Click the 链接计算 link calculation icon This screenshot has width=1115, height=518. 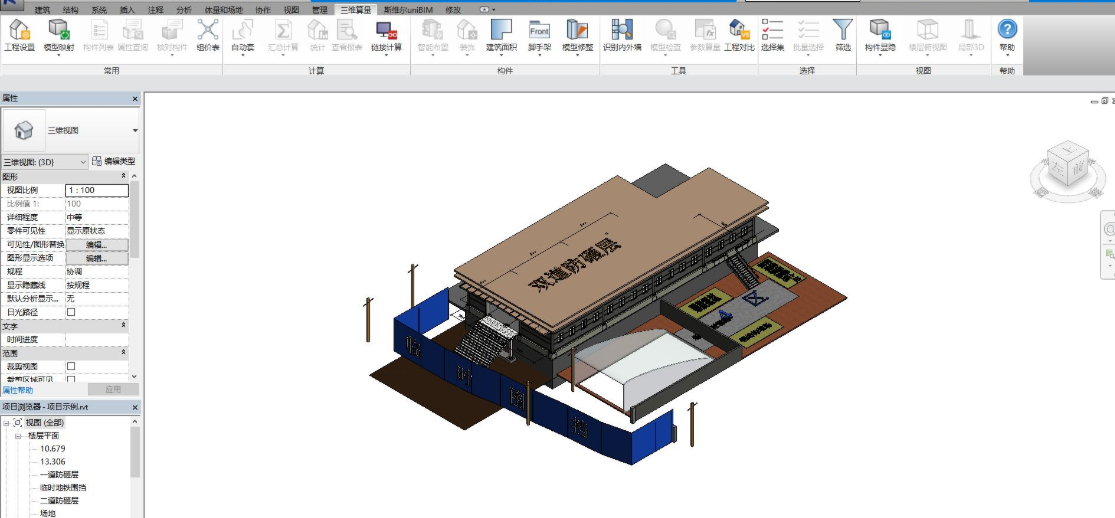click(386, 30)
